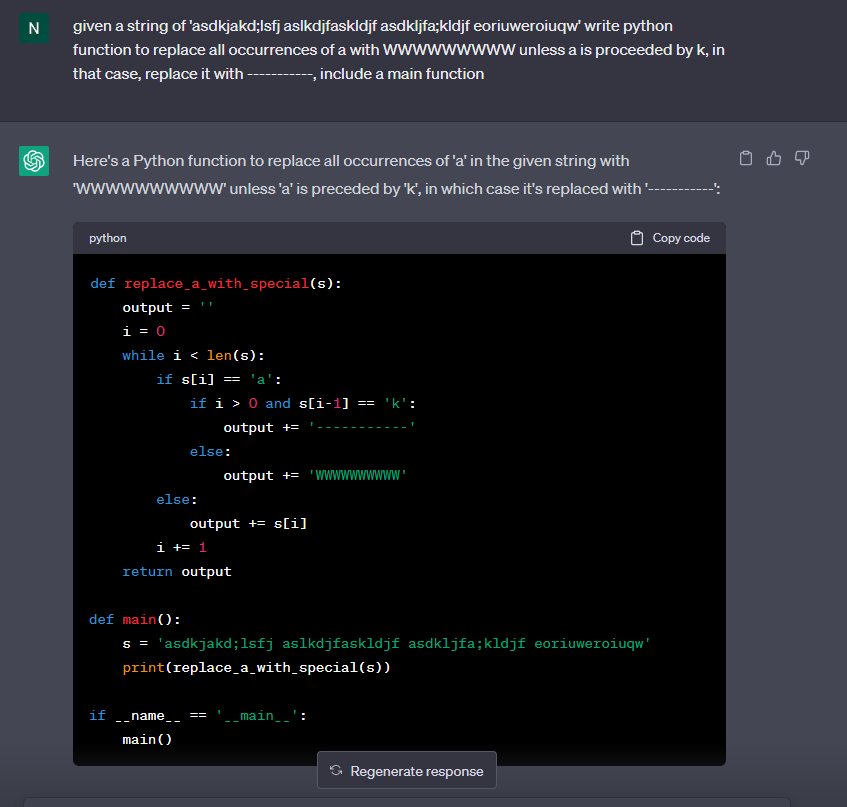Image resolution: width=847 pixels, height=807 pixels.
Task: Click the 'while i < len(s):' line
Action: (193, 355)
